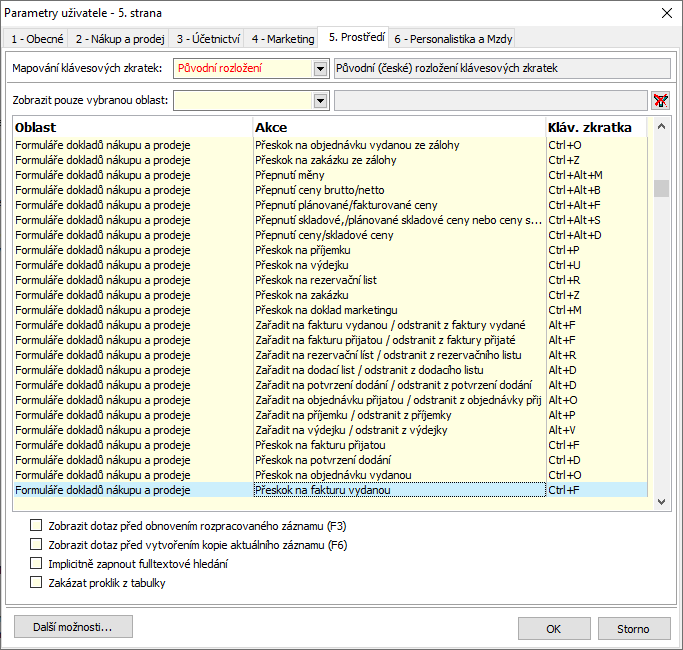The image size is (683, 650).
Task: Select 'Zařadit na dodací list' row
Action: click(331, 370)
